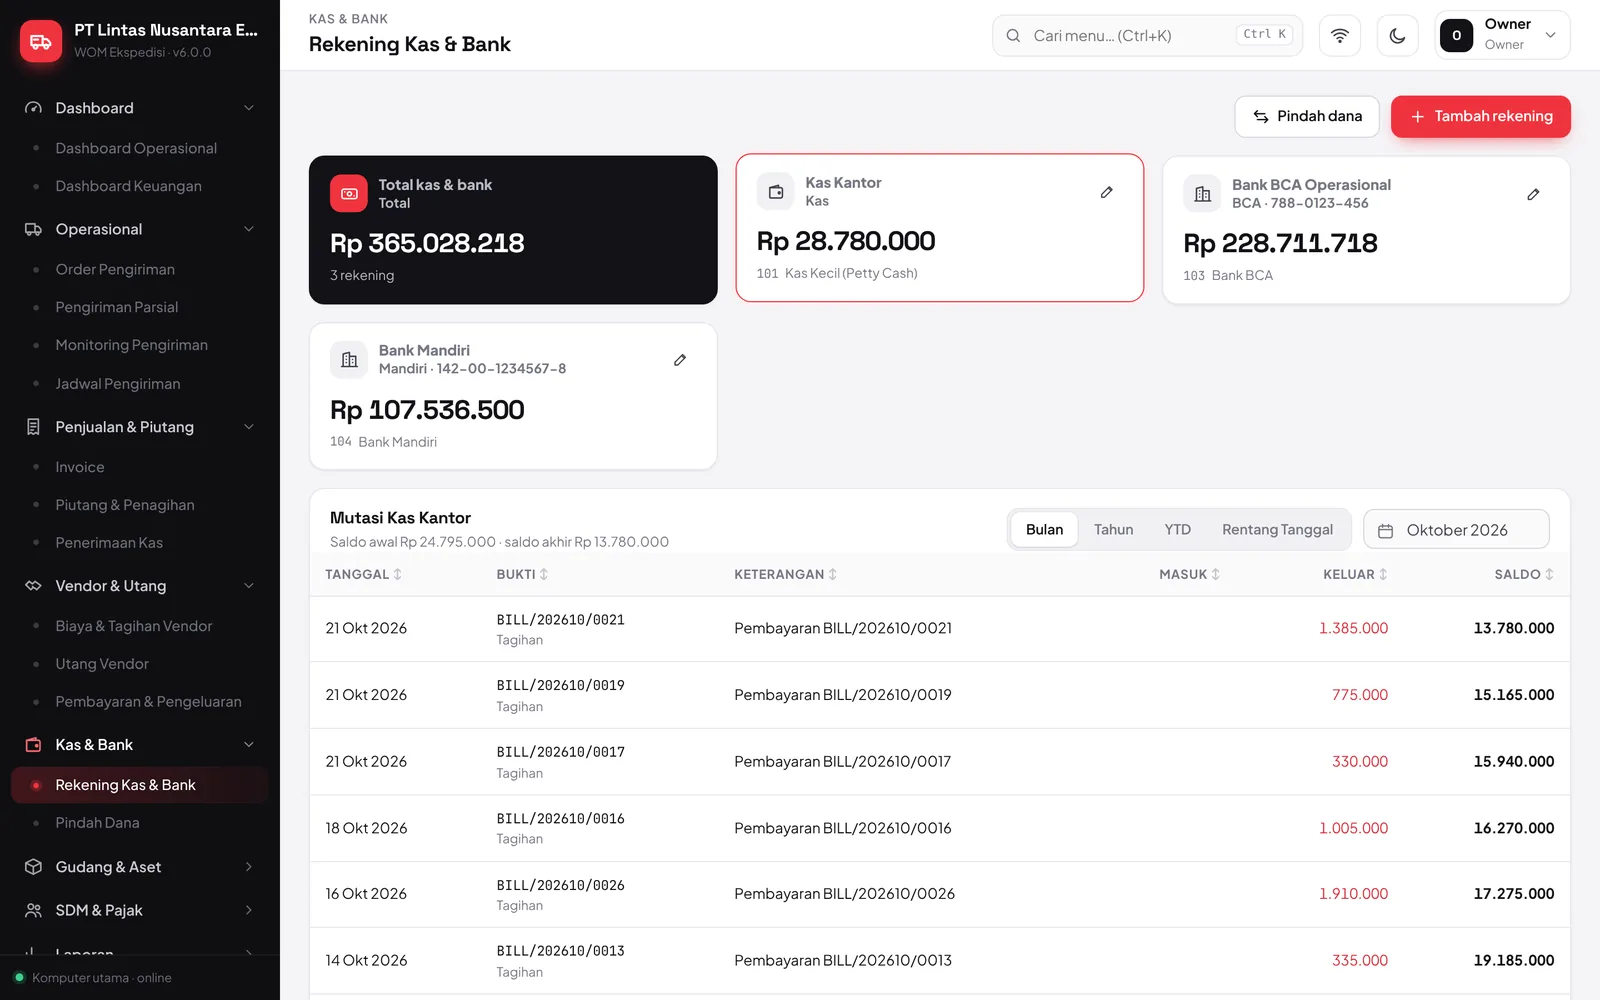Click Total kas & bank red icon
Screen dimensions: 1600x1000
349,194
